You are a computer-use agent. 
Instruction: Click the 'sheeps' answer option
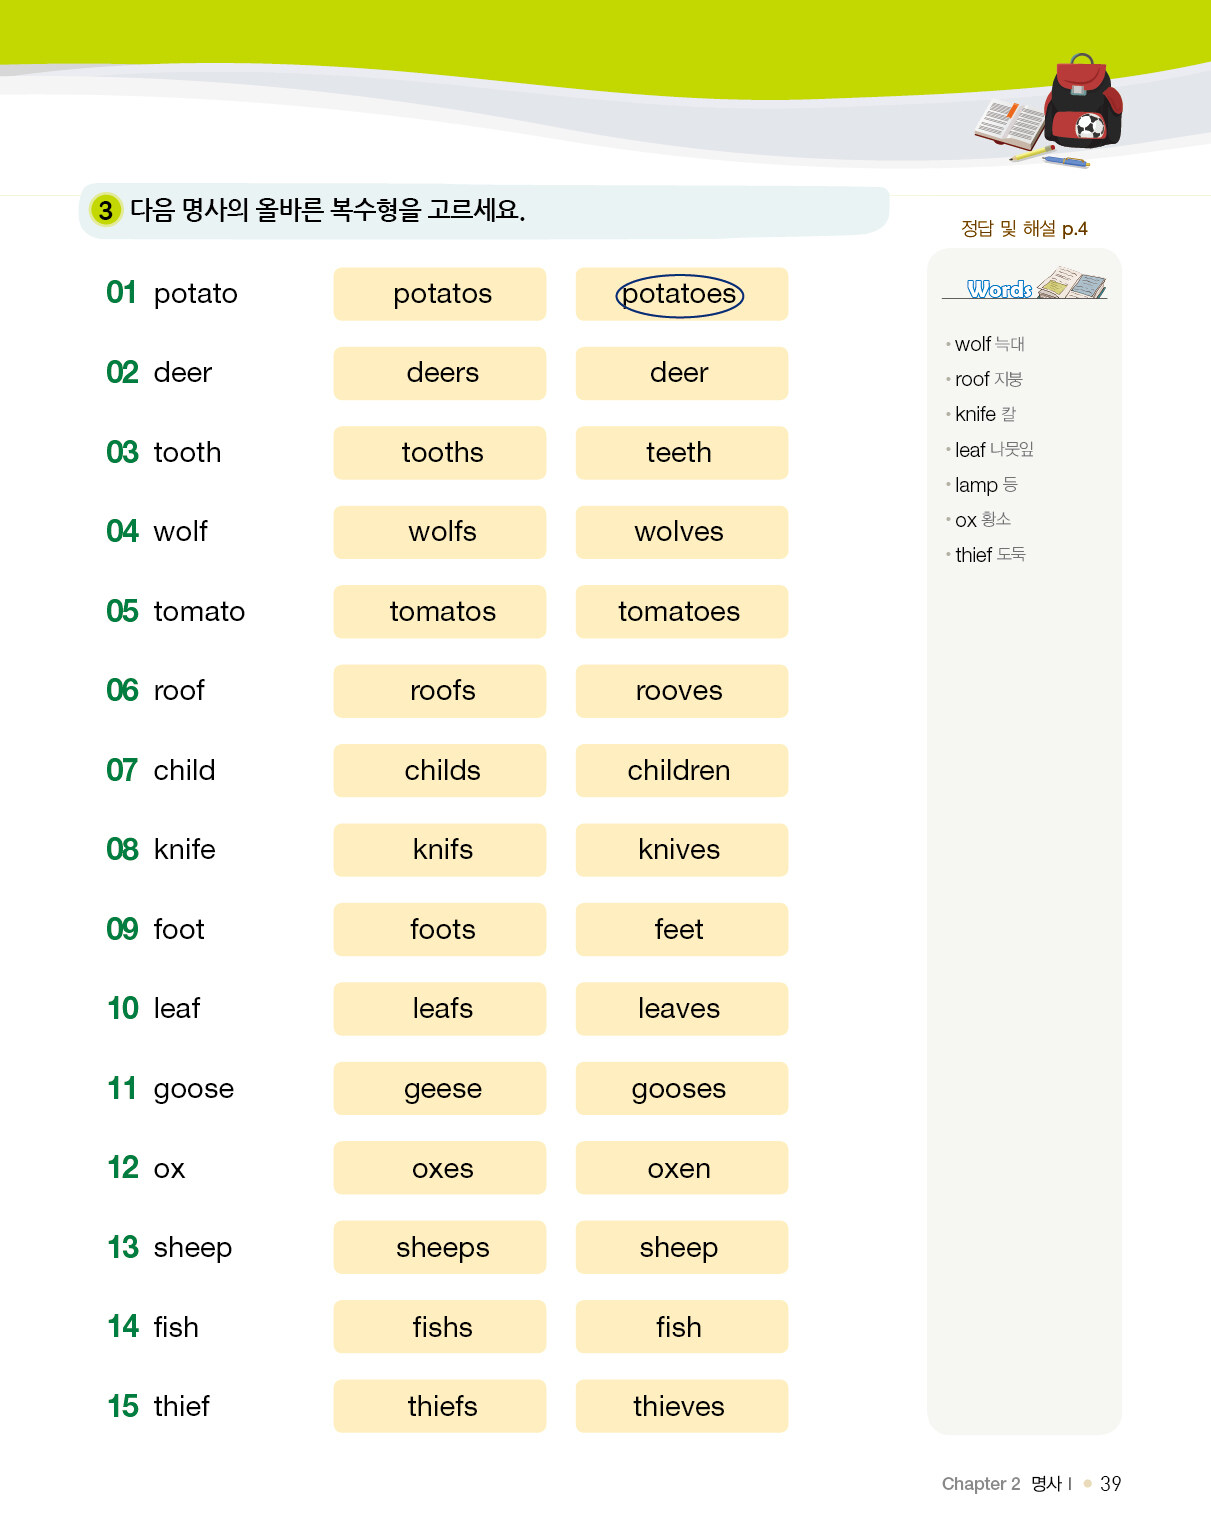click(441, 1248)
